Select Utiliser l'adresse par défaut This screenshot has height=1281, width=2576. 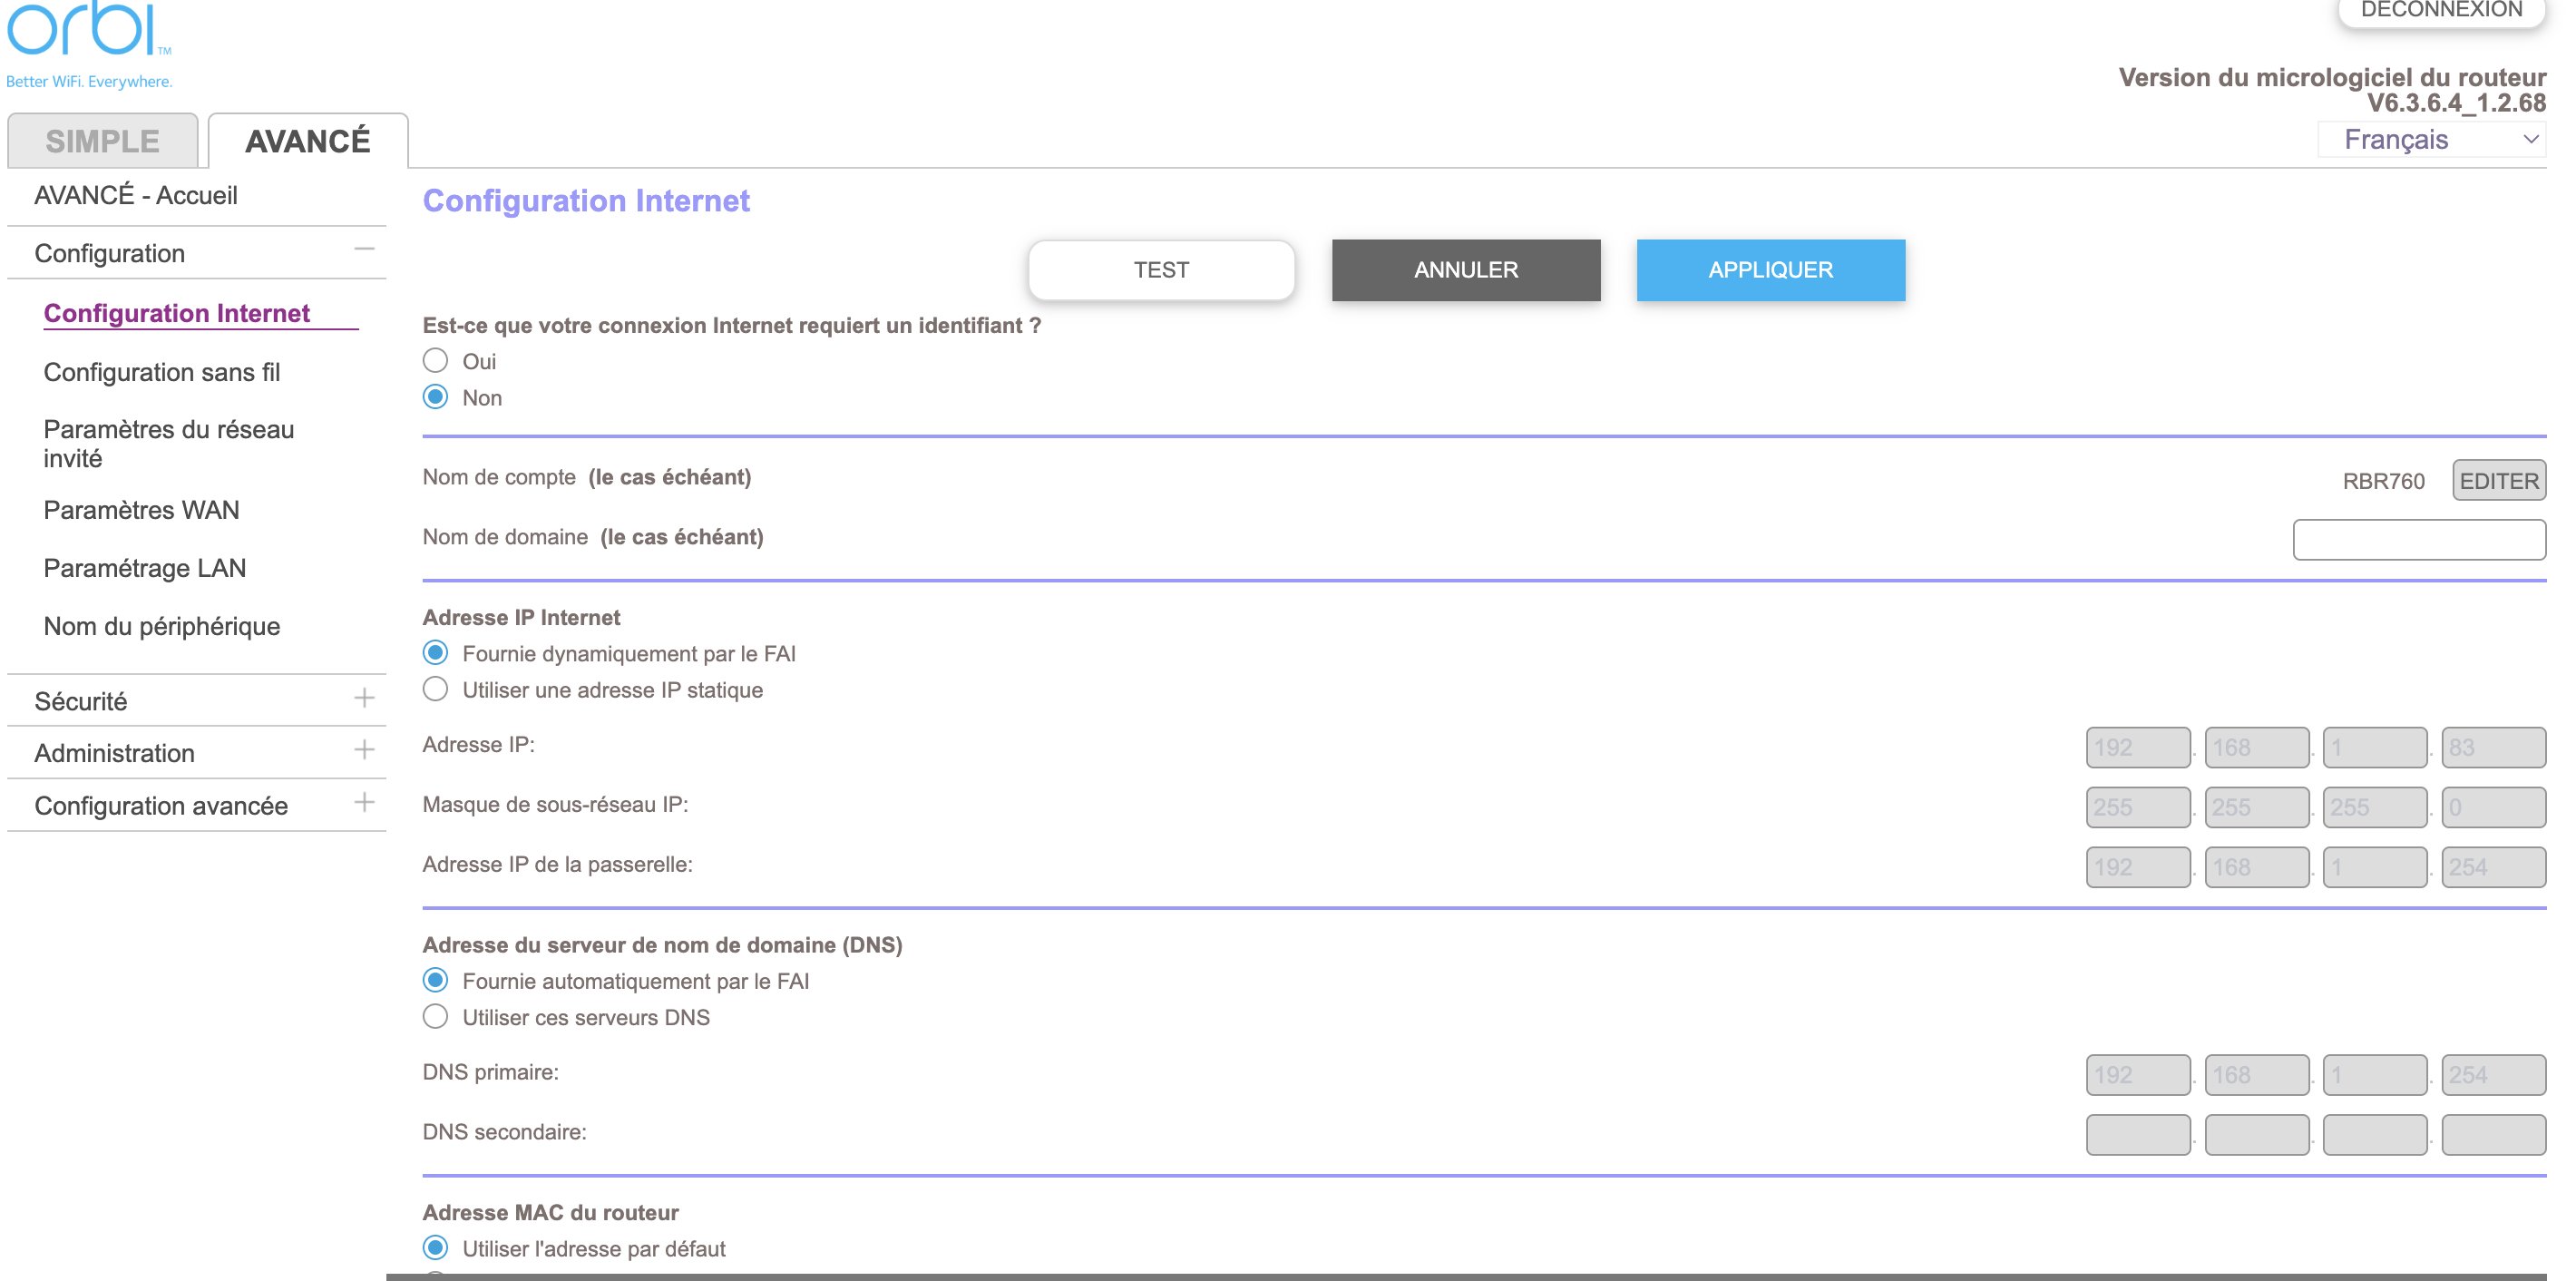tap(435, 1248)
